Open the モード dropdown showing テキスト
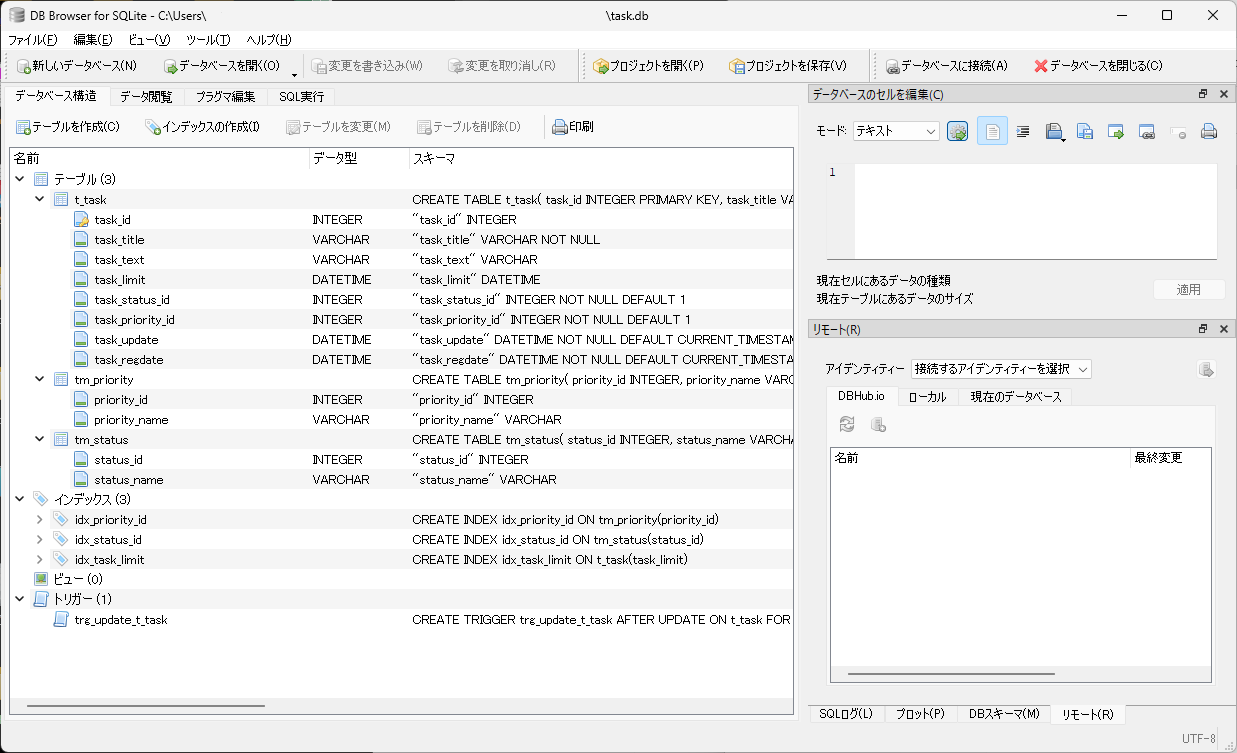 click(895, 131)
